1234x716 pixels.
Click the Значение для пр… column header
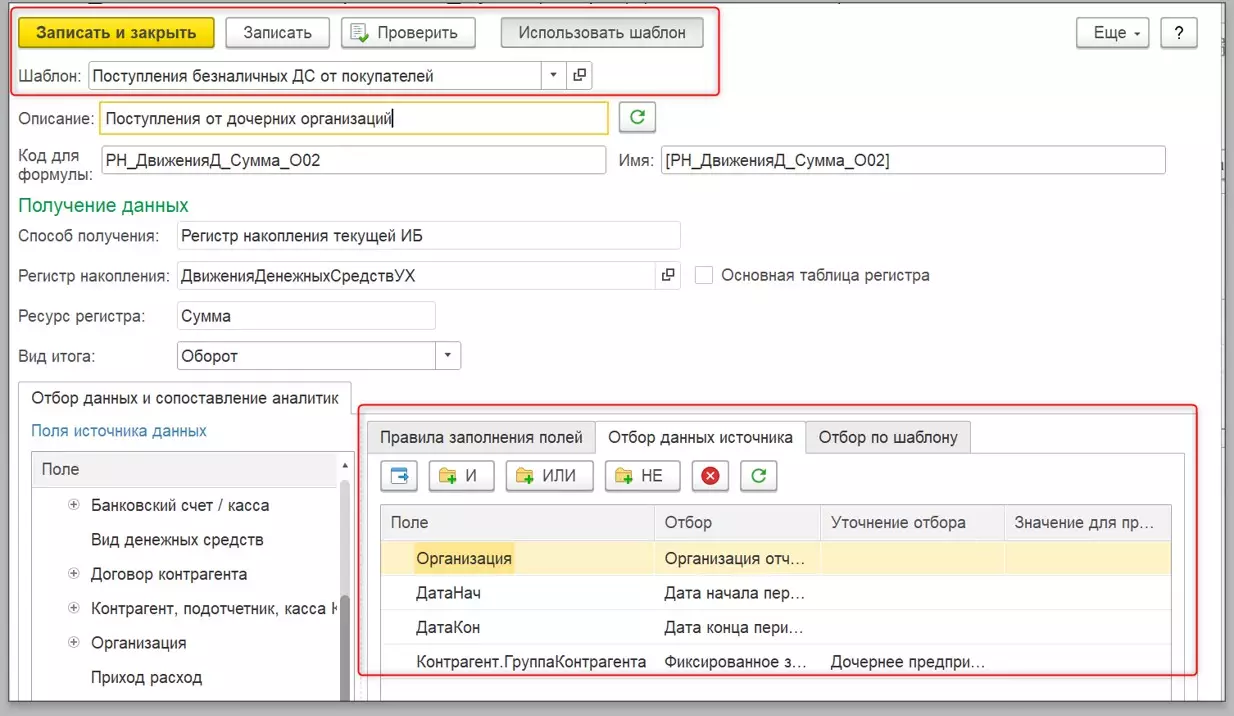1087,523
